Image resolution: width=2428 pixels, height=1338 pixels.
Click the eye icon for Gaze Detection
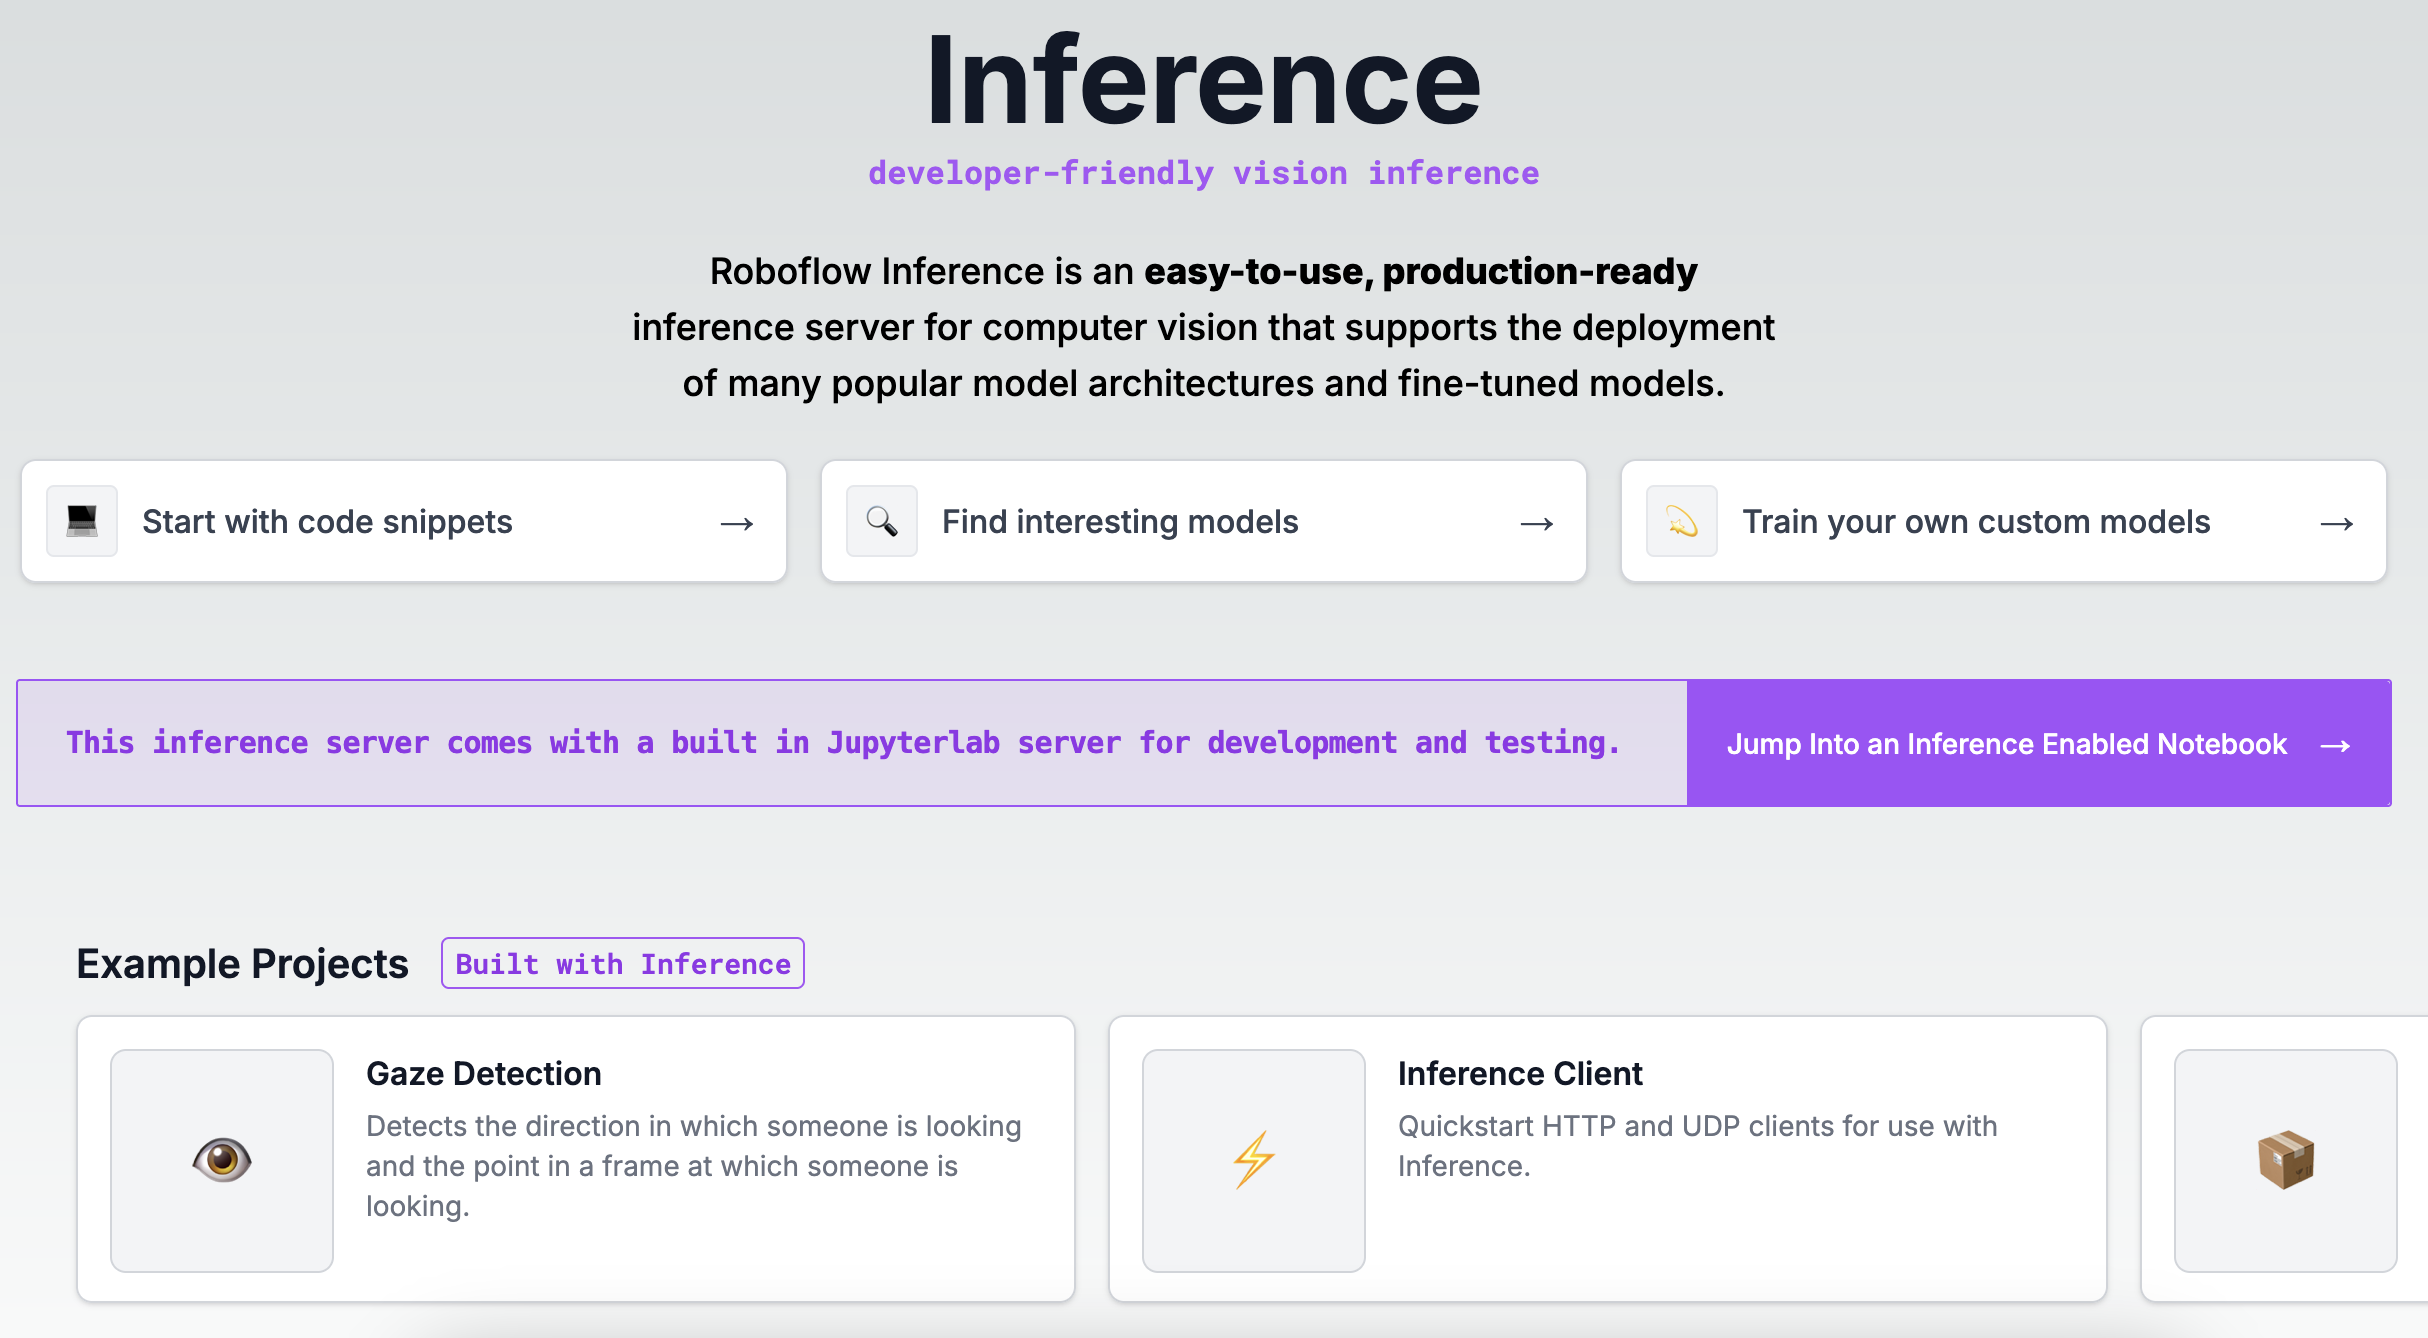coord(222,1160)
